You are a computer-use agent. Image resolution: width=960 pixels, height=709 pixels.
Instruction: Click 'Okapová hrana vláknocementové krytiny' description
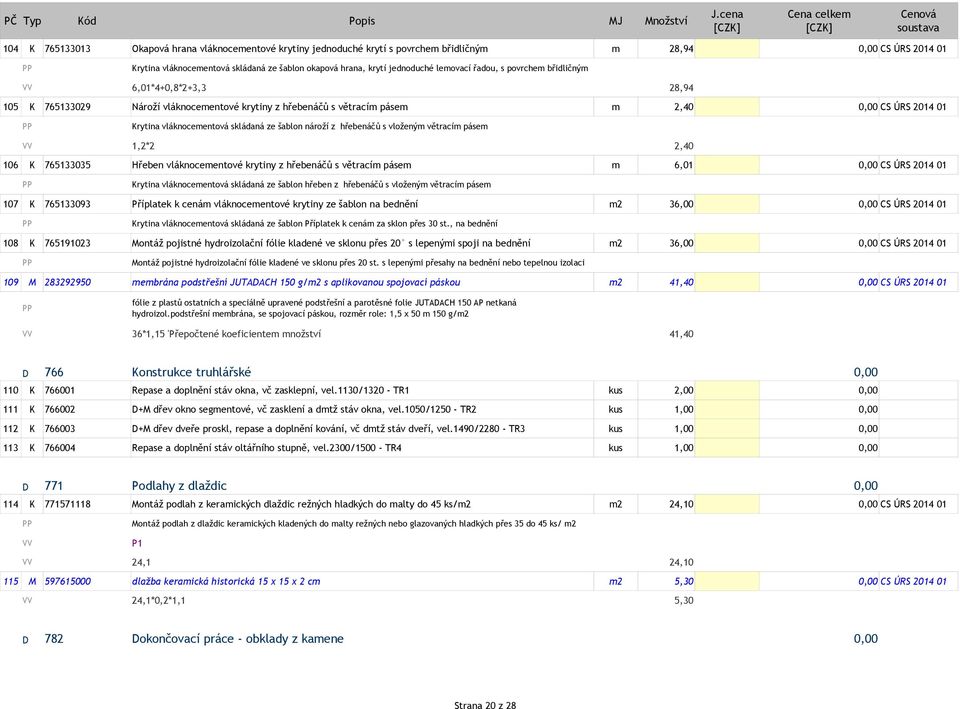tap(310, 48)
